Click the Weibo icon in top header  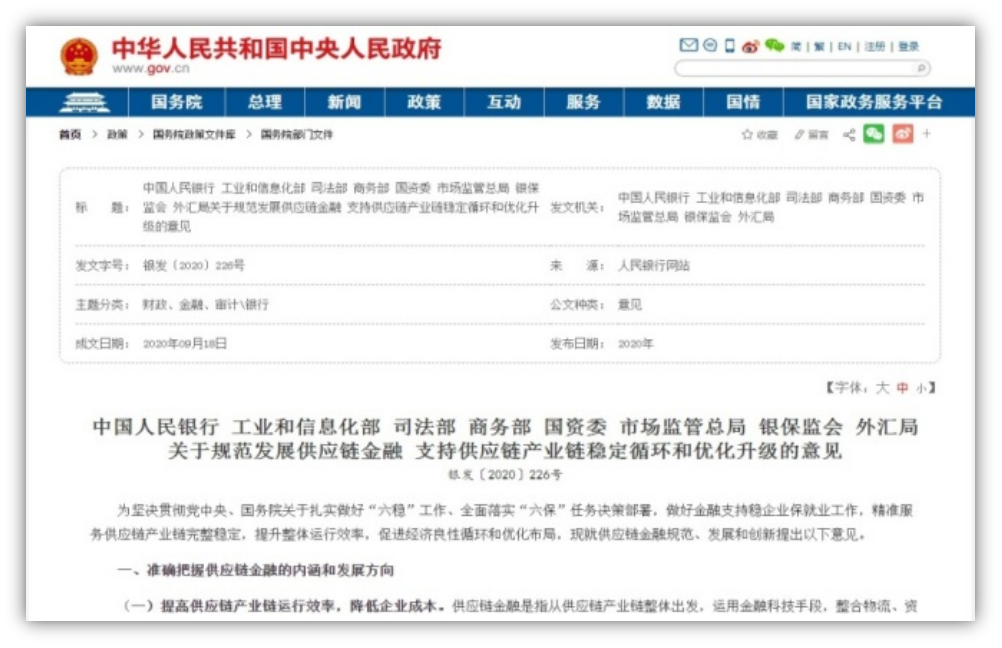click(750, 46)
